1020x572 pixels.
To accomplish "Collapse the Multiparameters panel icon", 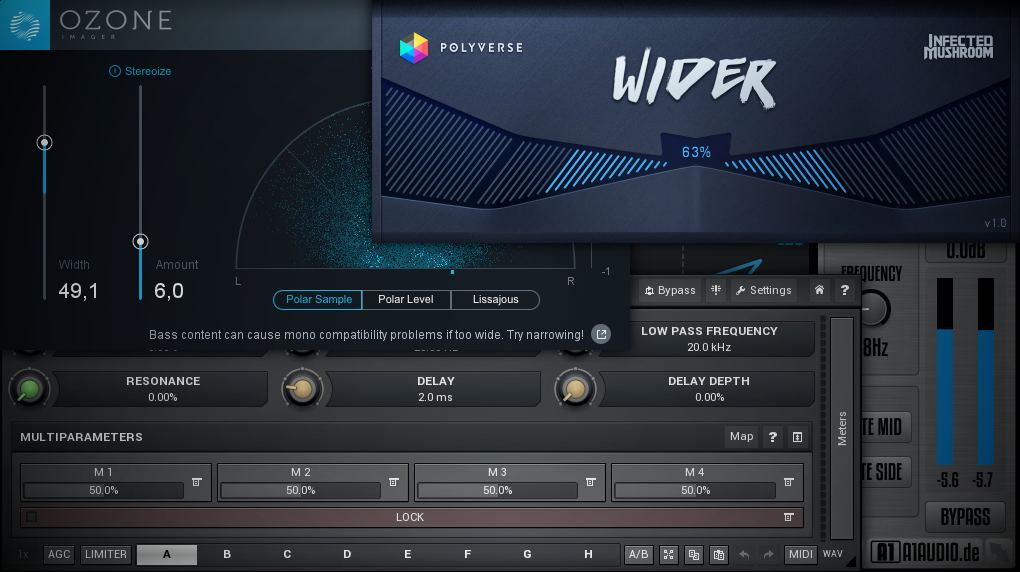I will (x=797, y=437).
